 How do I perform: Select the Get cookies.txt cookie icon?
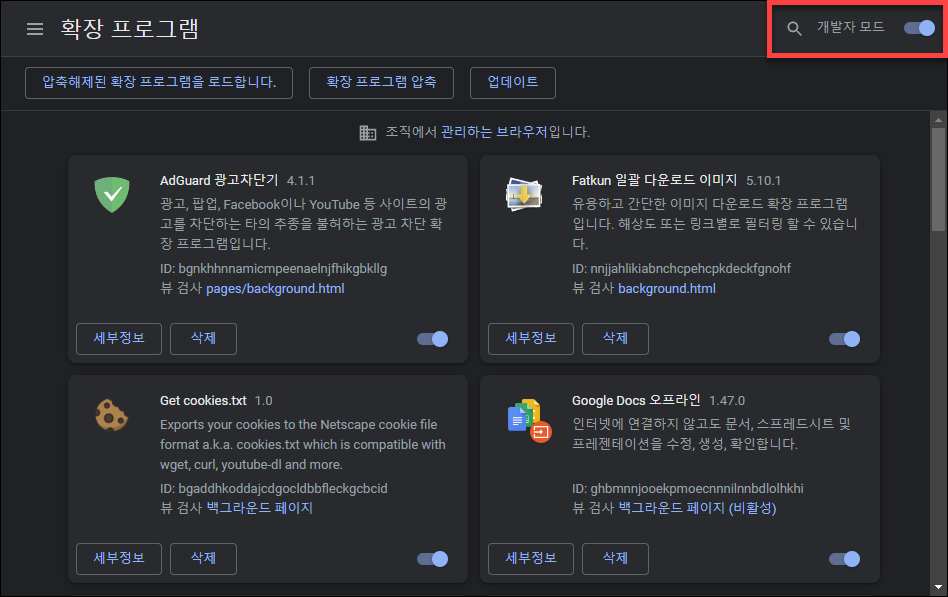point(111,416)
